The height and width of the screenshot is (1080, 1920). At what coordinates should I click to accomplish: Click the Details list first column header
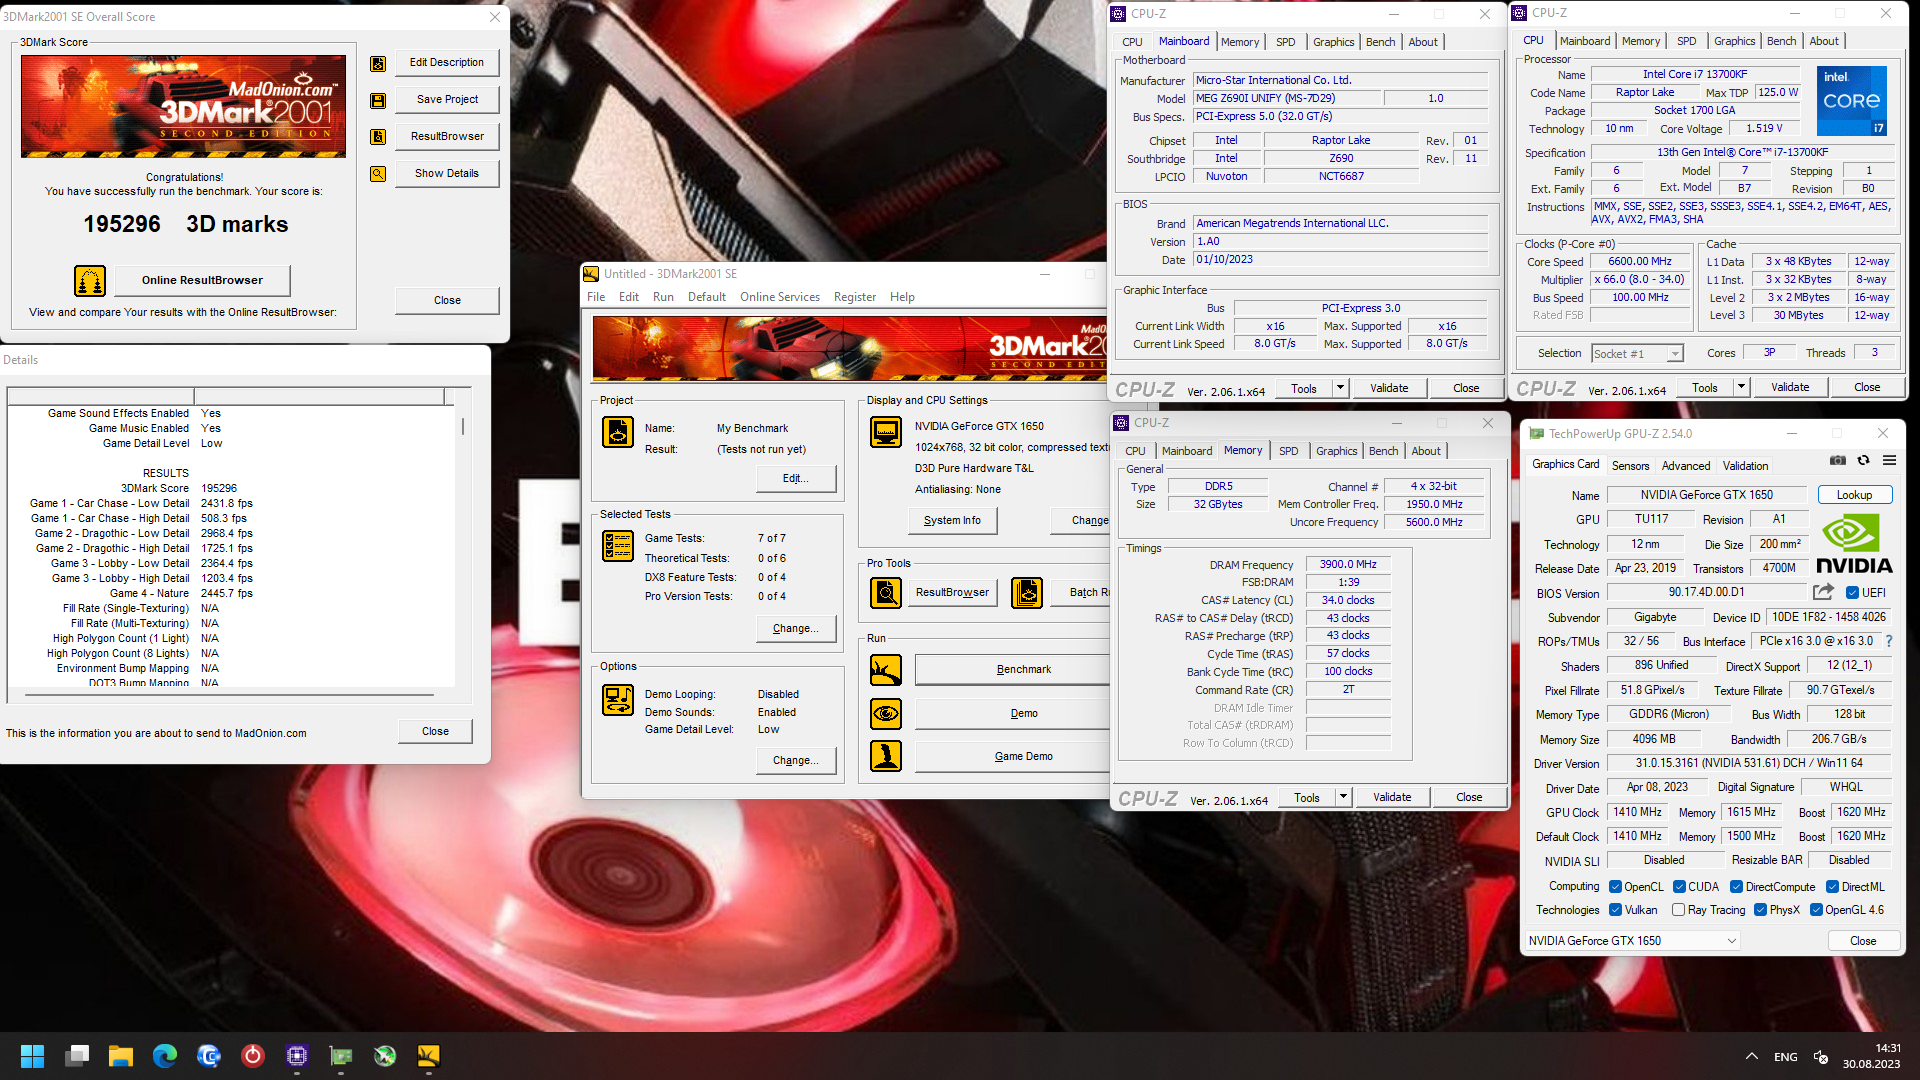click(100, 396)
